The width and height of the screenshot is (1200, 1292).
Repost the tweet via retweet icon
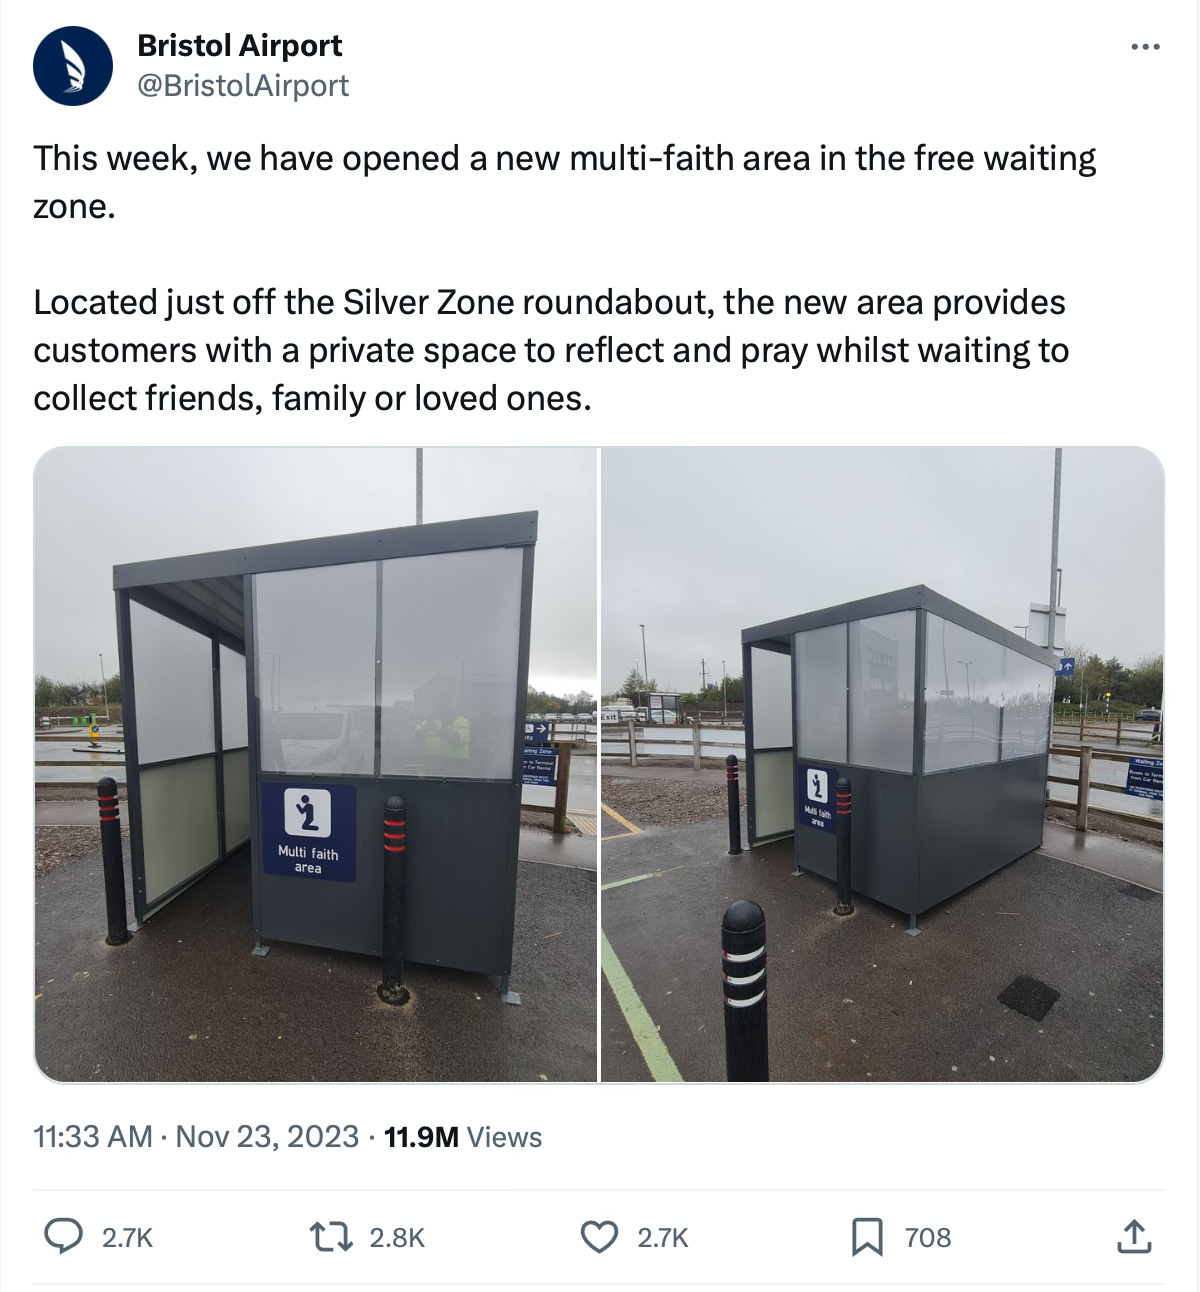[333, 1237]
